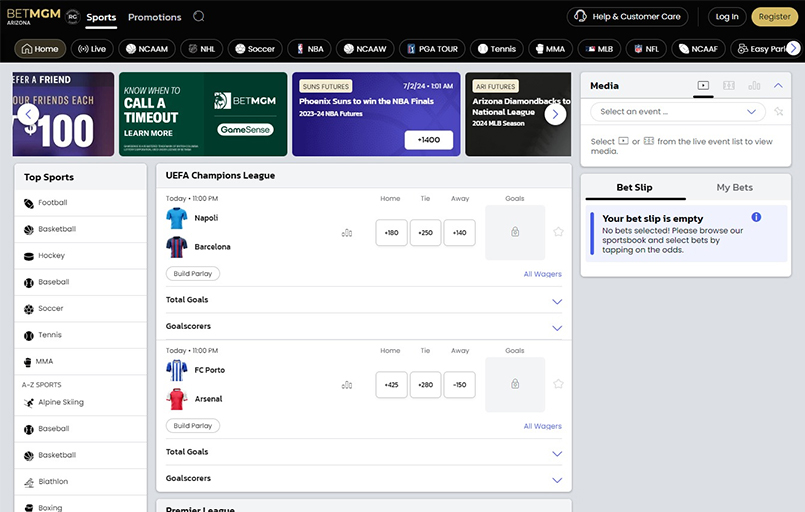Switch Media panel to statistics view

click(x=754, y=85)
